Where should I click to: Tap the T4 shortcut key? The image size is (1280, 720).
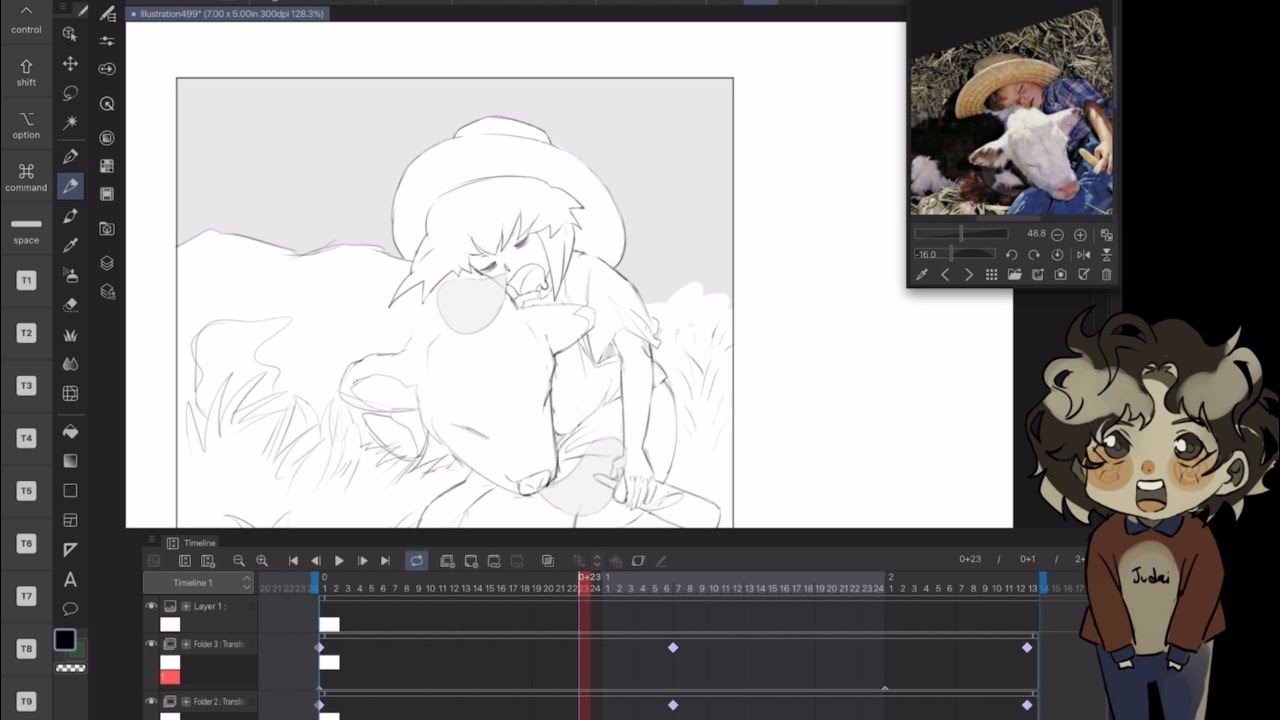26,438
